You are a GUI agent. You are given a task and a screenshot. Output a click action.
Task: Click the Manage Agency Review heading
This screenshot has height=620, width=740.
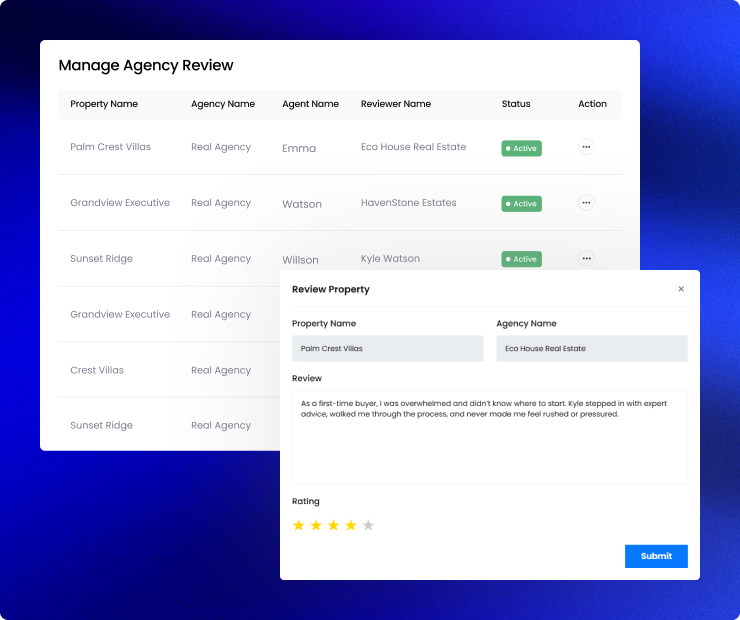tap(146, 65)
